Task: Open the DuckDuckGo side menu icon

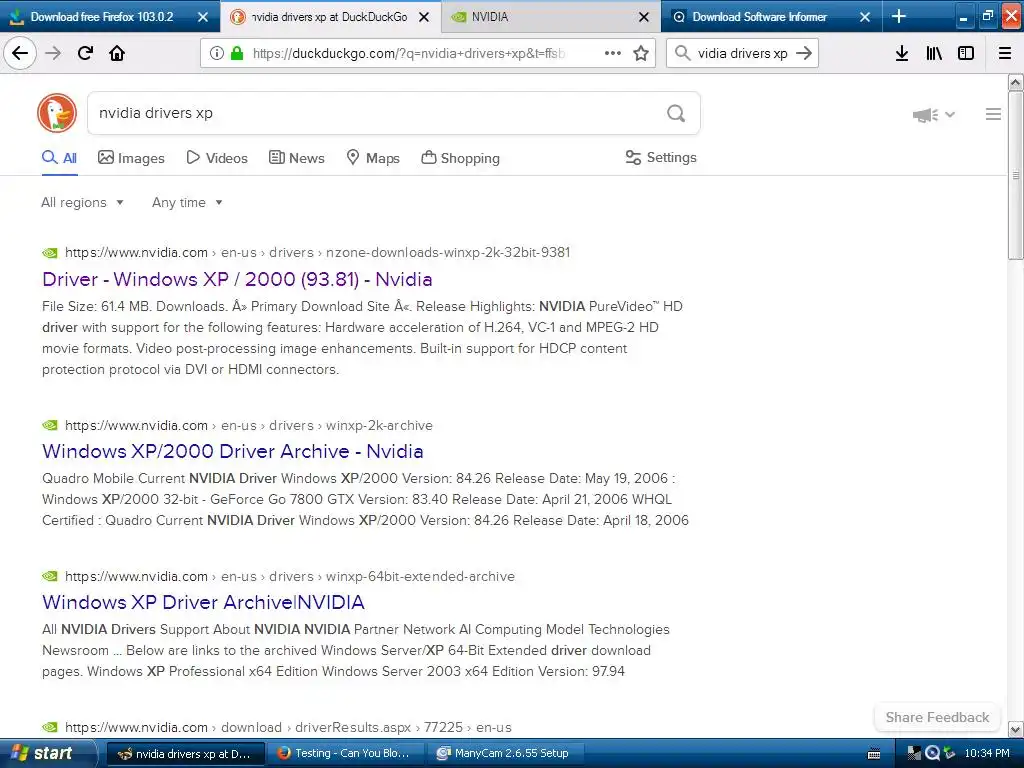Action: tap(993, 114)
